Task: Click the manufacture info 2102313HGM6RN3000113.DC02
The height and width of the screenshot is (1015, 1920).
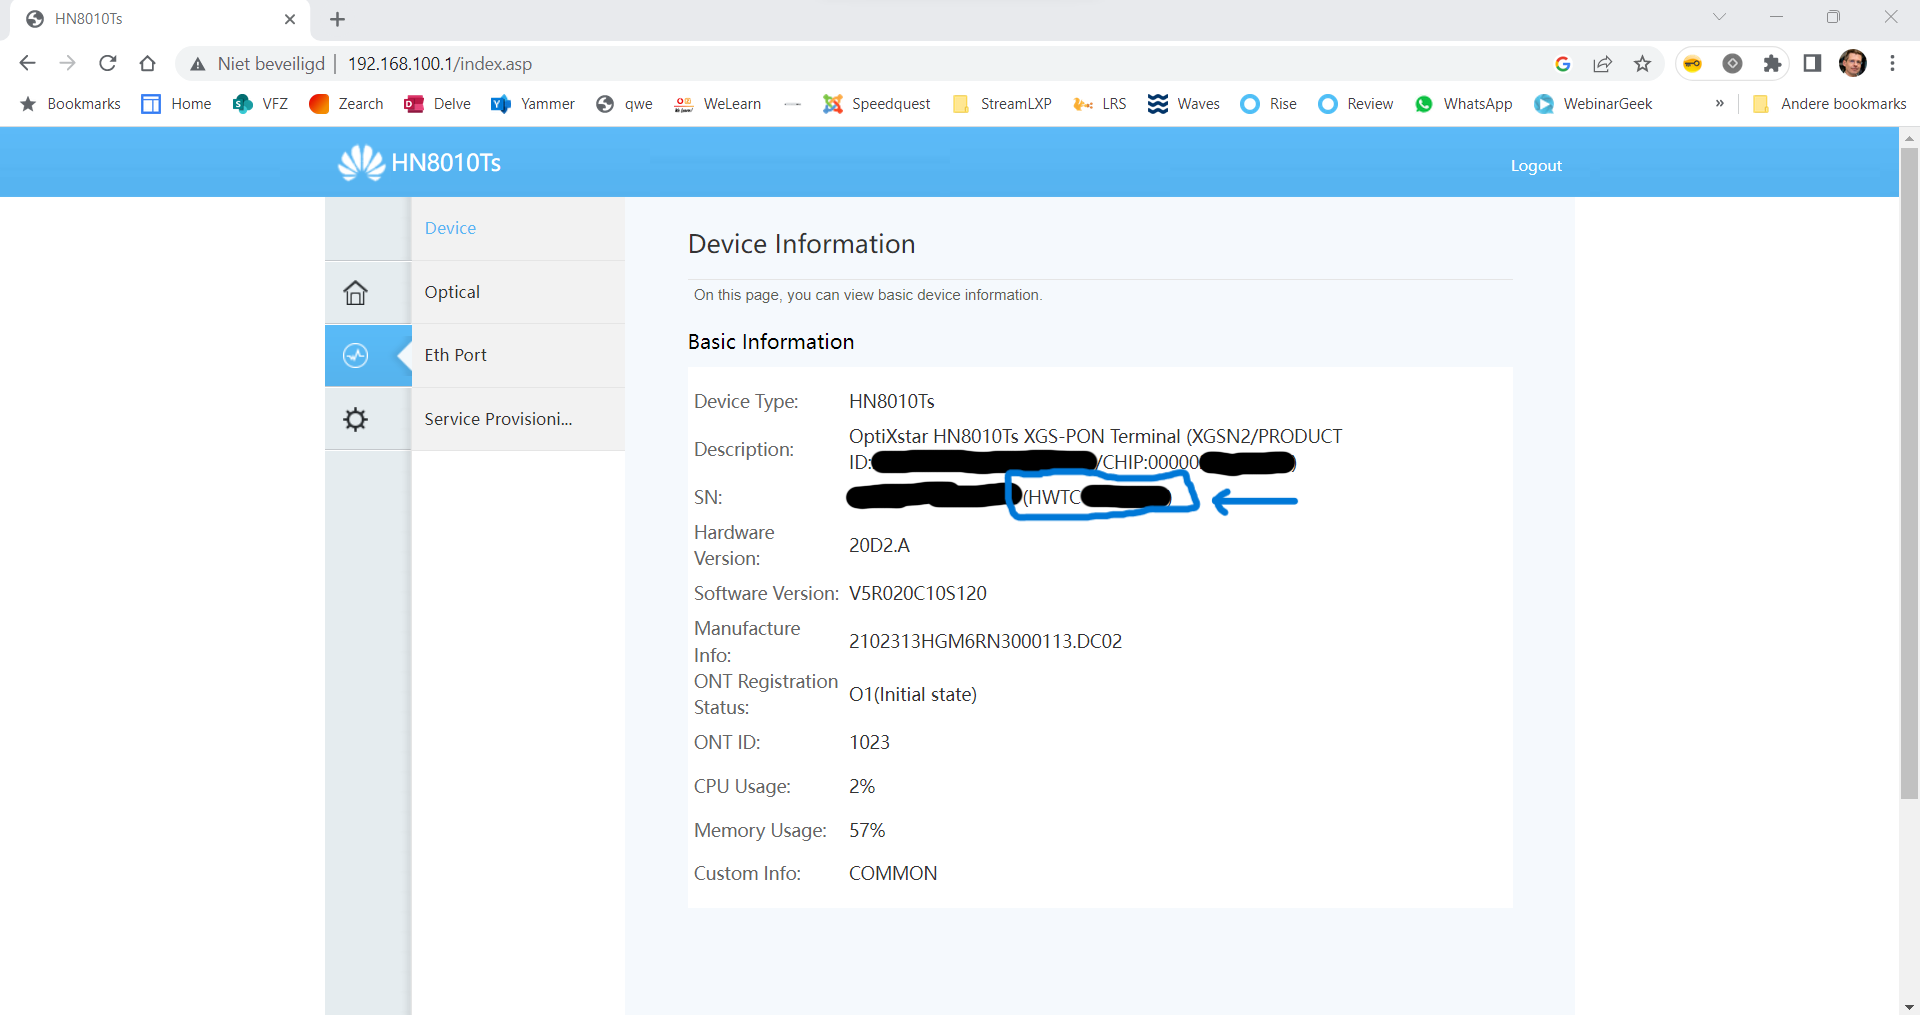Action: click(985, 641)
